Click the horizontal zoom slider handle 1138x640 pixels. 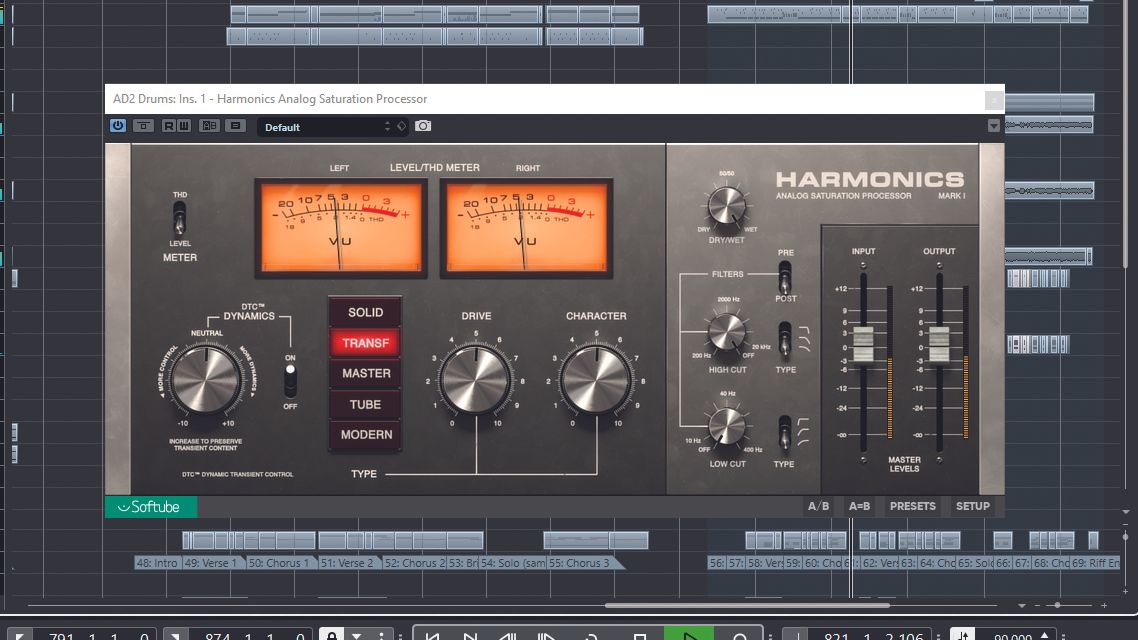tap(1057, 605)
